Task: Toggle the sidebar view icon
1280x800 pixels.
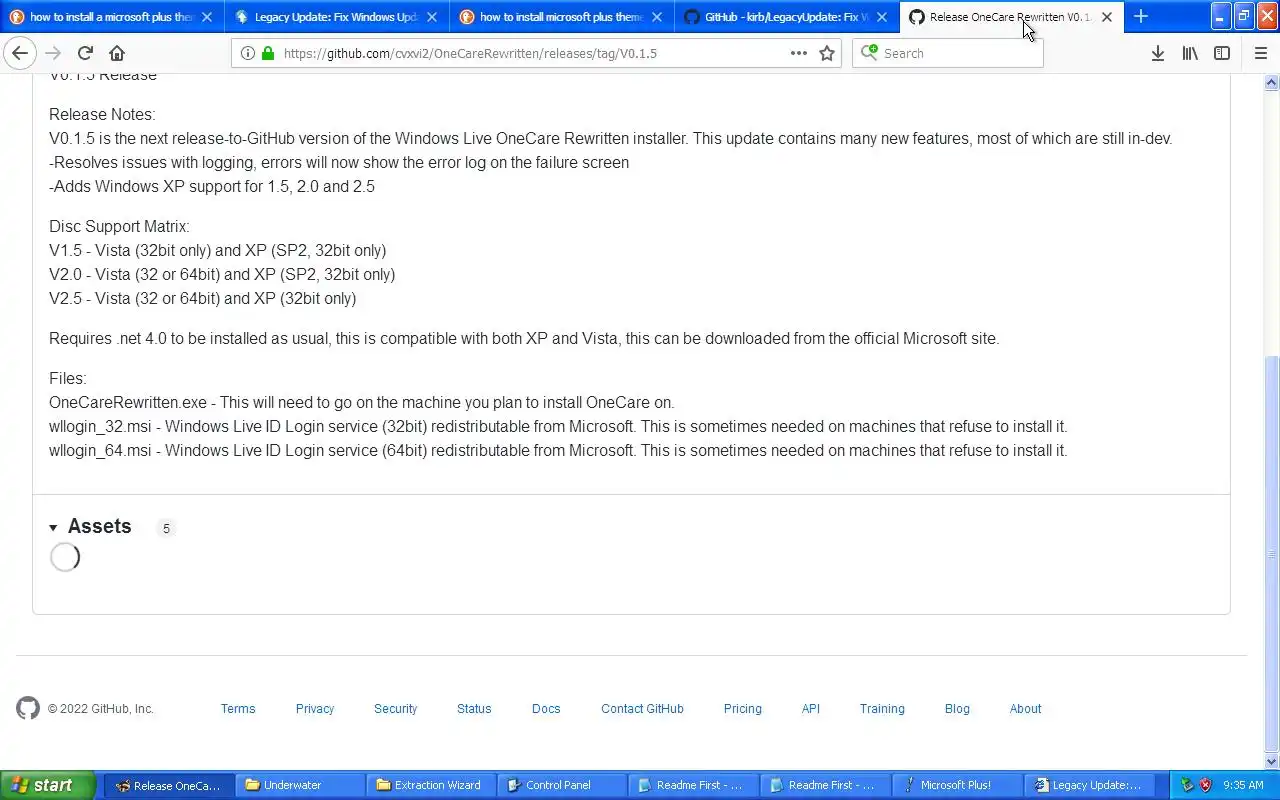Action: pyautogui.click(x=1222, y=53)
